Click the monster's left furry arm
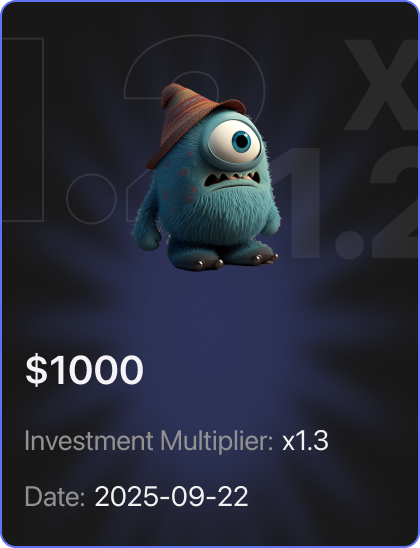This screenshot has width=420, height=548. tap(146, 225)
